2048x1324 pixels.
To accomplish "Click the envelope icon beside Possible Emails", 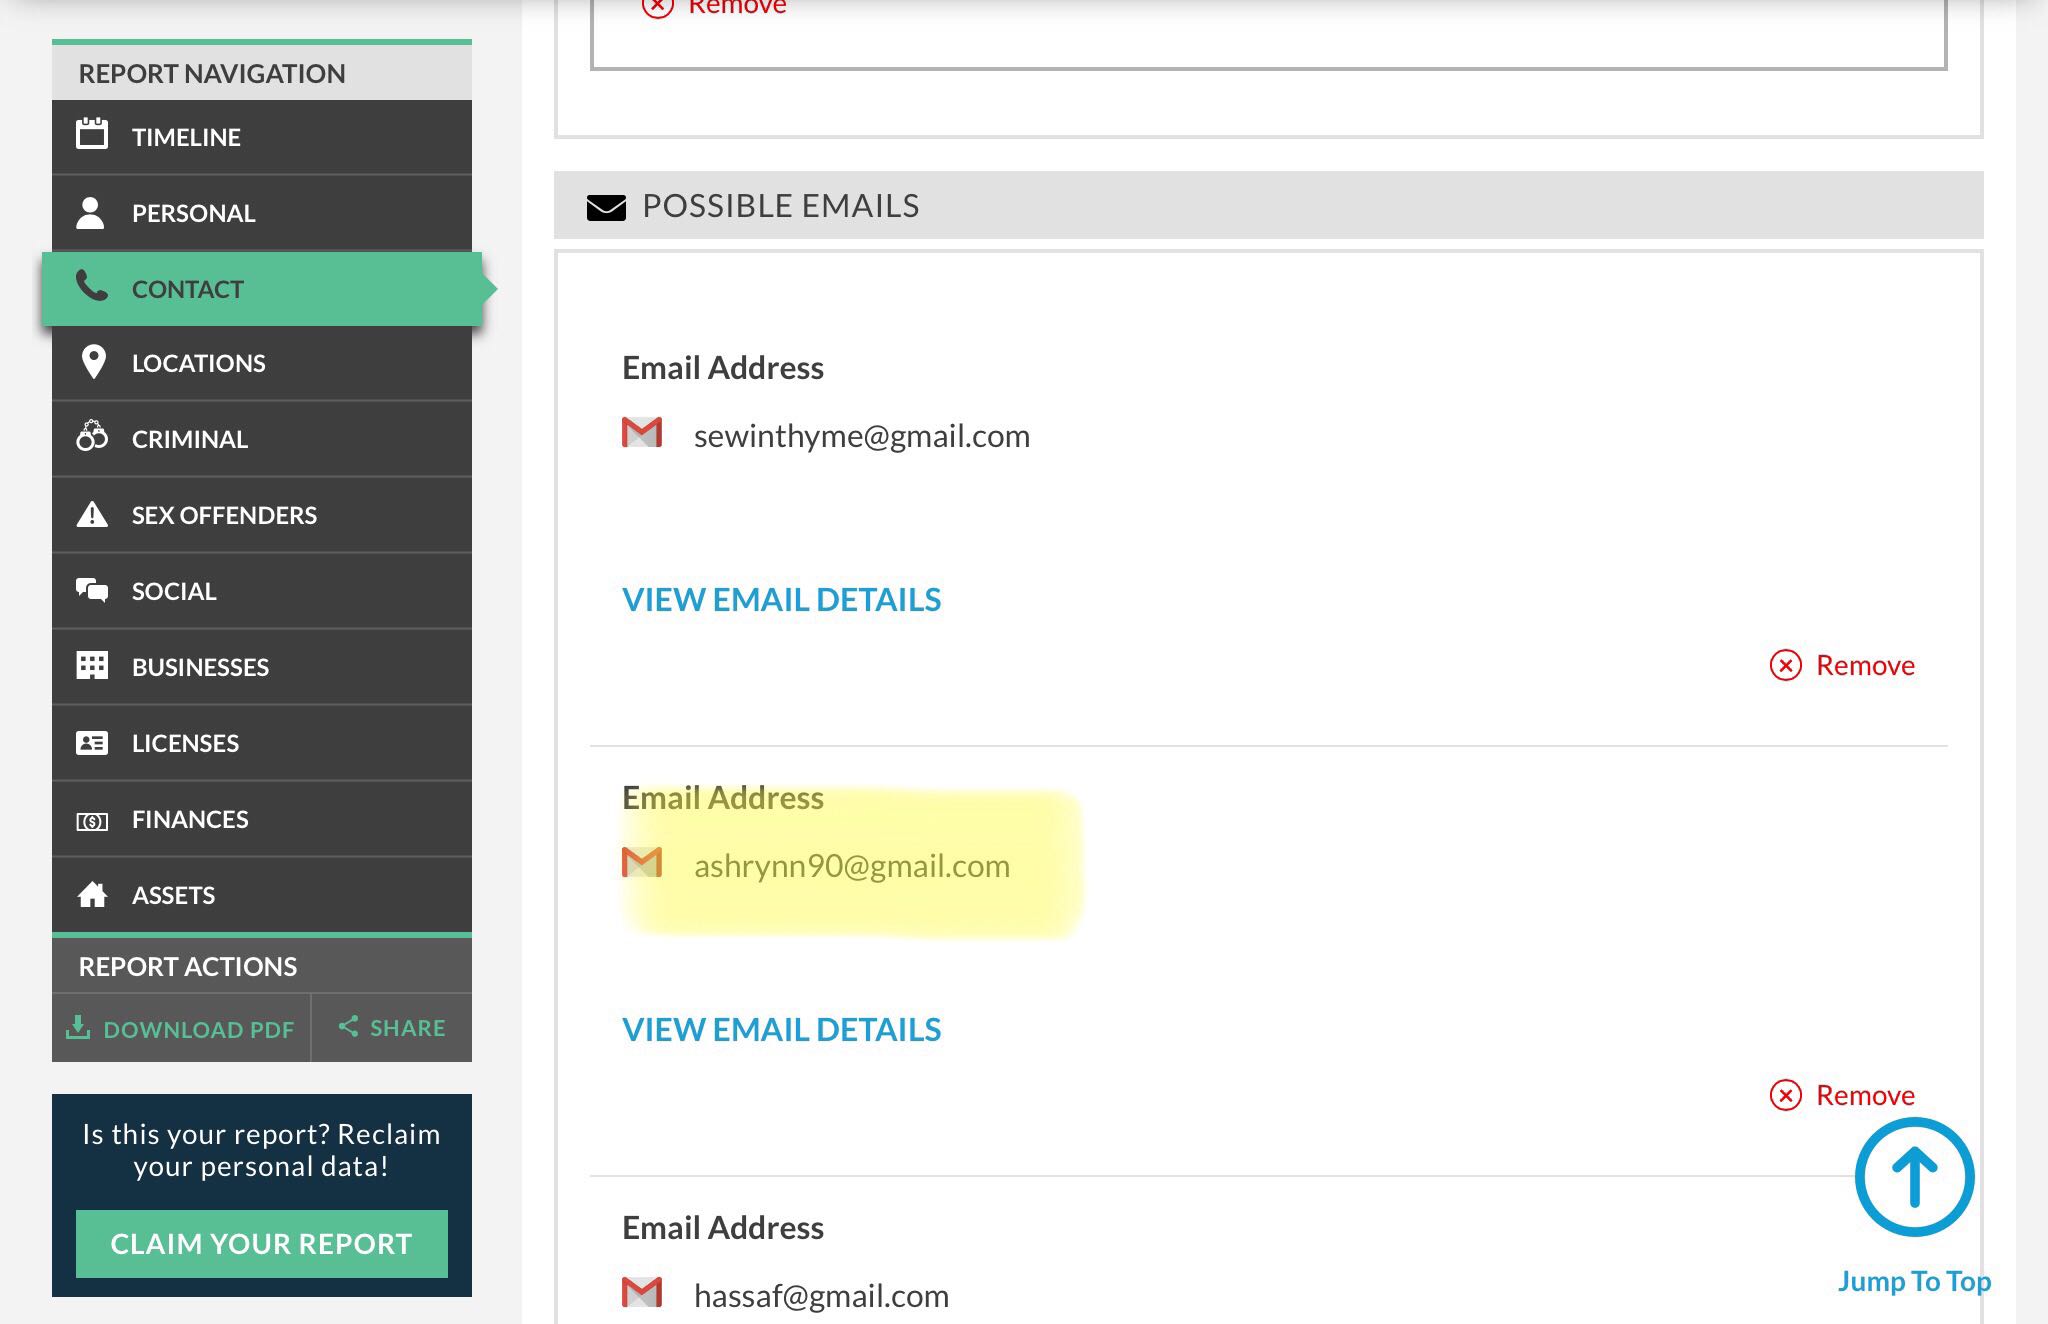I will pyautogui.click(x=606, y=207).
